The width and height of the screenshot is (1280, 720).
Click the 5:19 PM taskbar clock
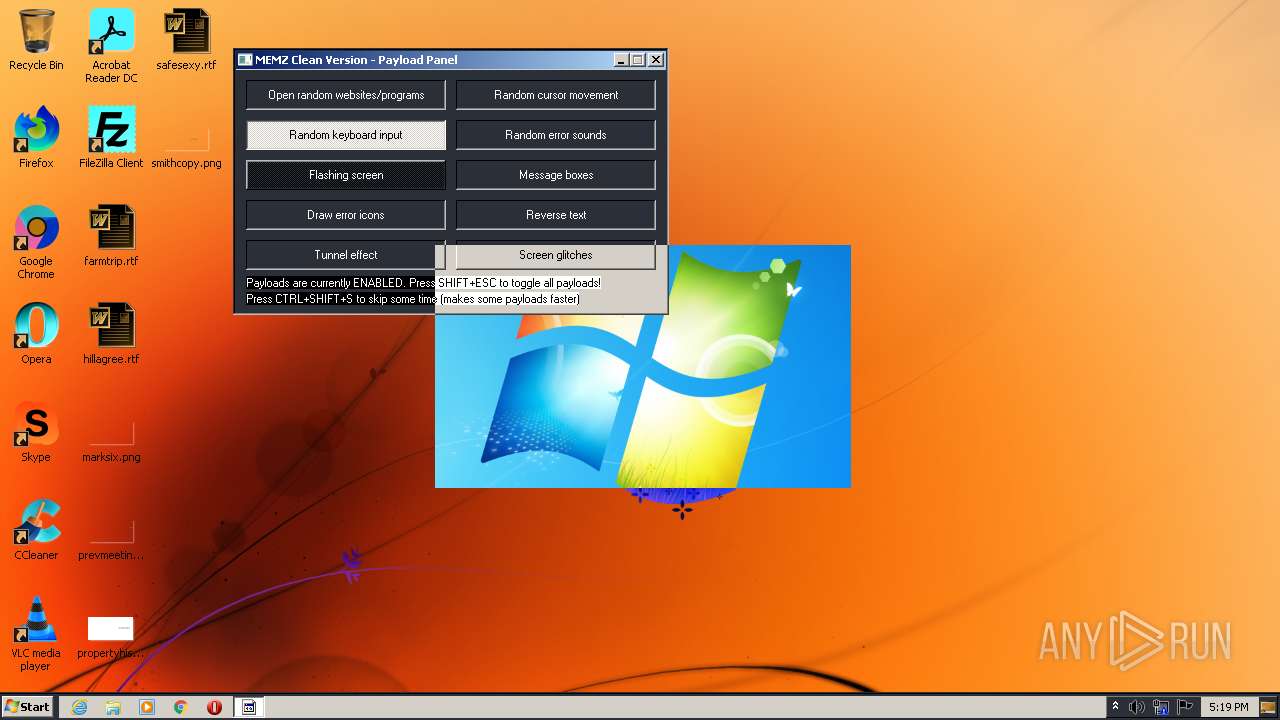pos(1228,707)
